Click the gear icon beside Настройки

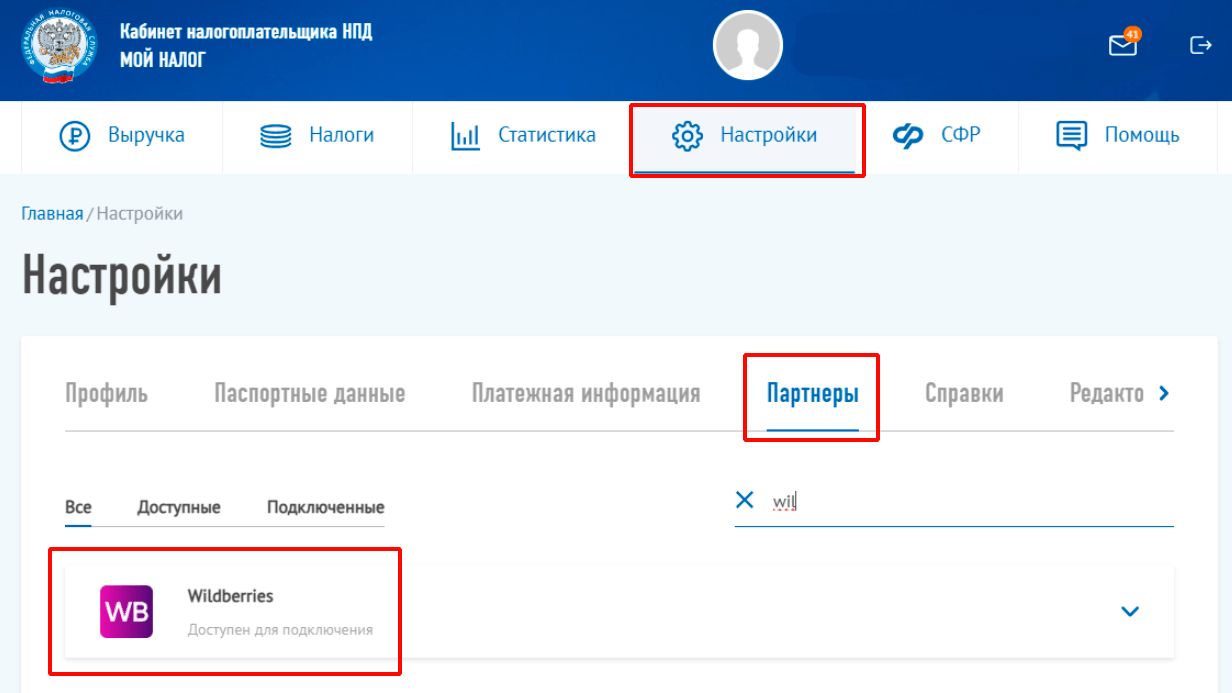[687, 136]
